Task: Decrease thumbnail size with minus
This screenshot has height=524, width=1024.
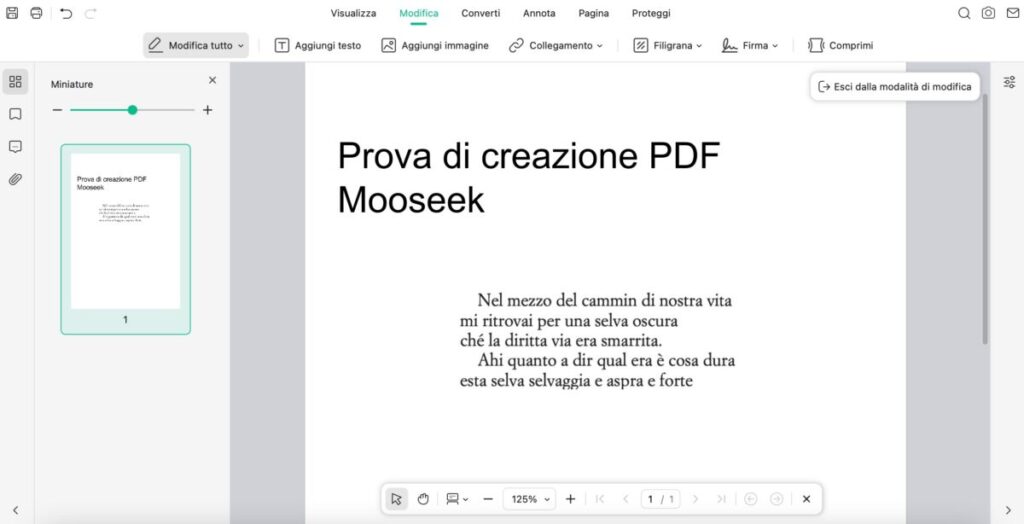Action: pyautogui.click(x=57, y=110)
